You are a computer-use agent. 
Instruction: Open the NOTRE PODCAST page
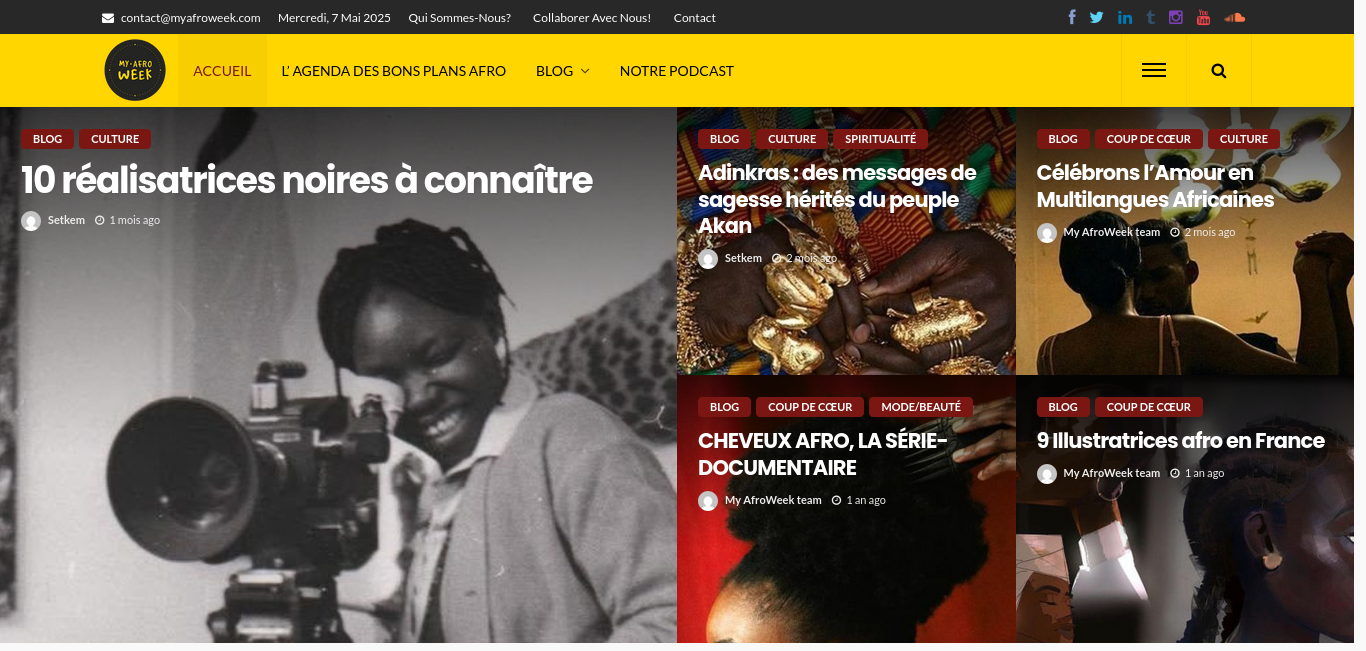(677, 71)
